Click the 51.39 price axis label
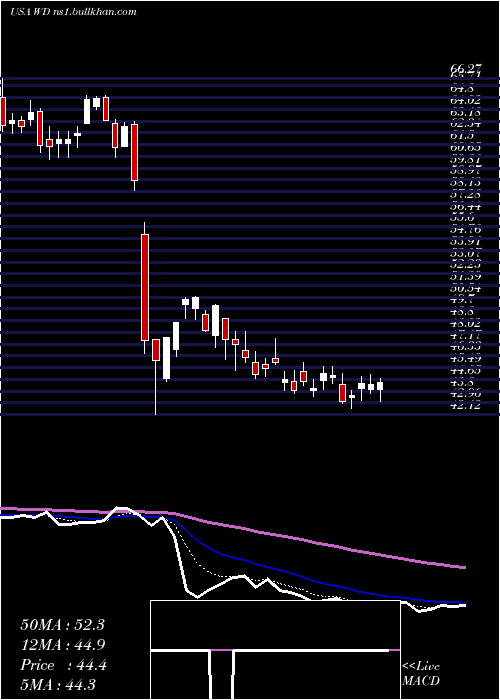This screenshot has width=500, height=700. 465,277
